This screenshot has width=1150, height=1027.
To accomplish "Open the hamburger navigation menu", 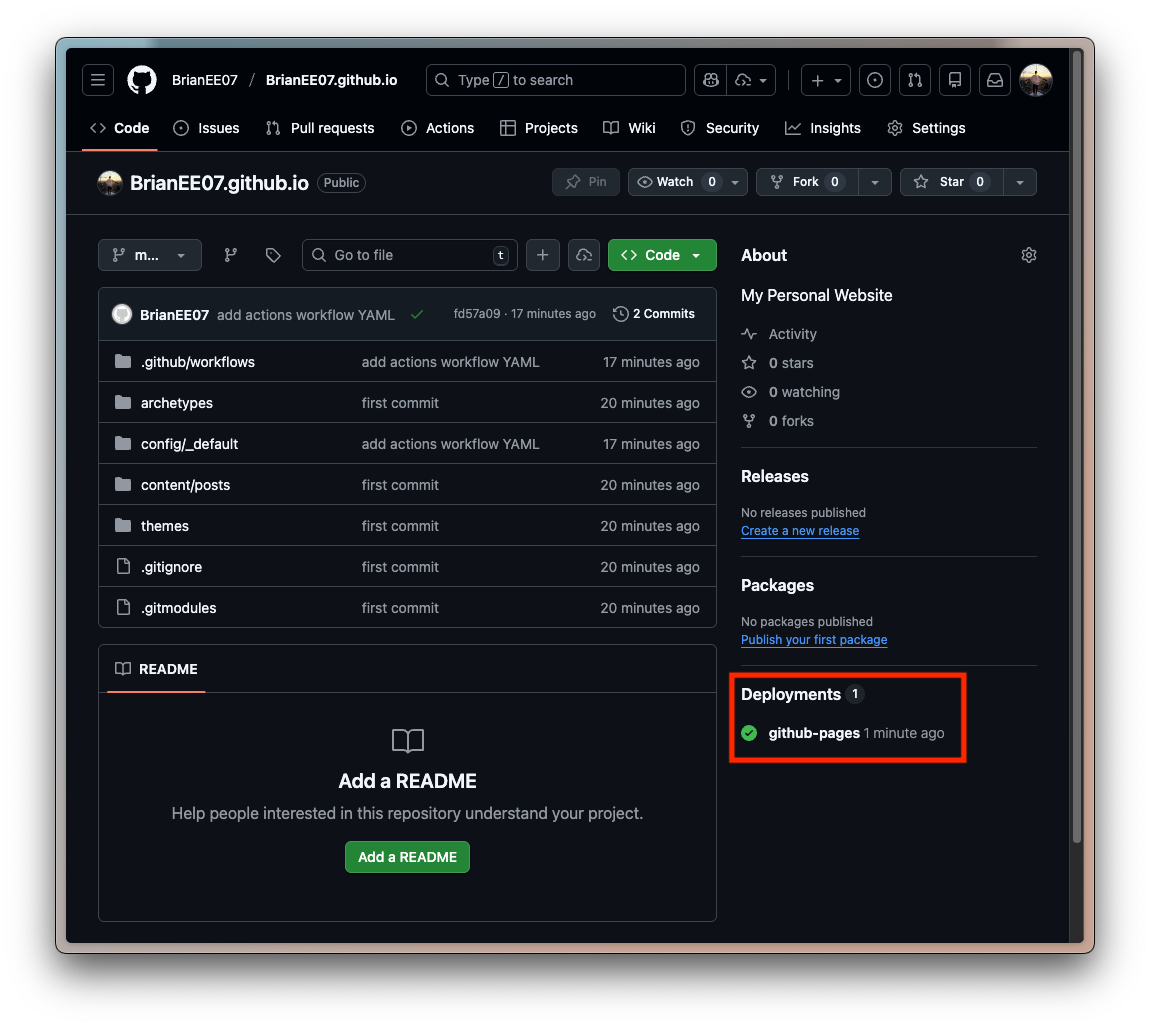I will [98, 80].
